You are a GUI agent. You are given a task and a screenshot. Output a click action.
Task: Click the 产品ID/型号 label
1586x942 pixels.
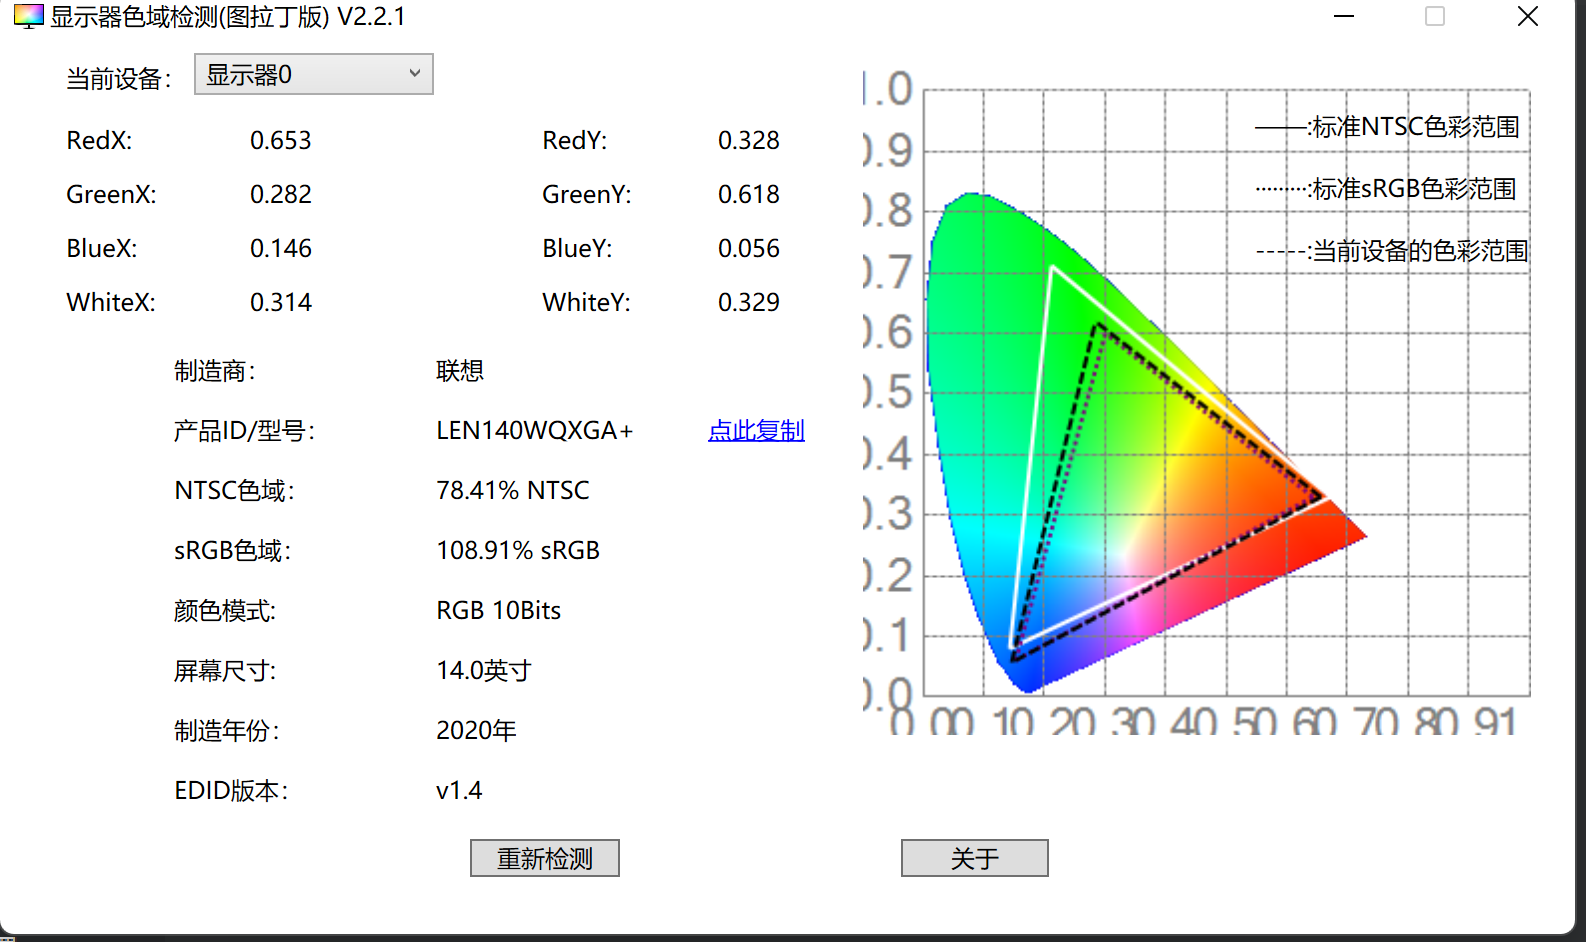244,431
